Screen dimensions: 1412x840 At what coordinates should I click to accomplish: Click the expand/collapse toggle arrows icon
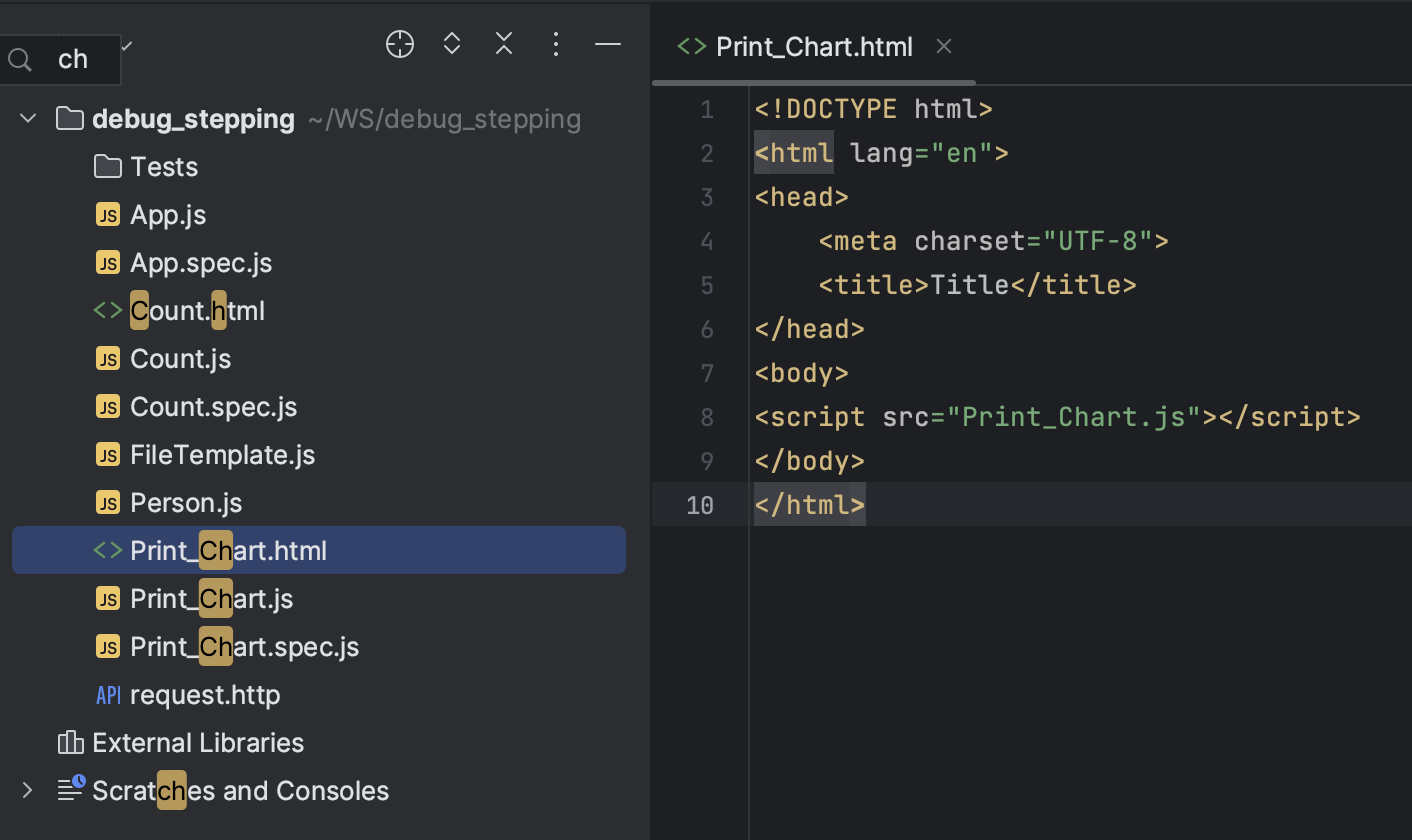coord(452,44)
